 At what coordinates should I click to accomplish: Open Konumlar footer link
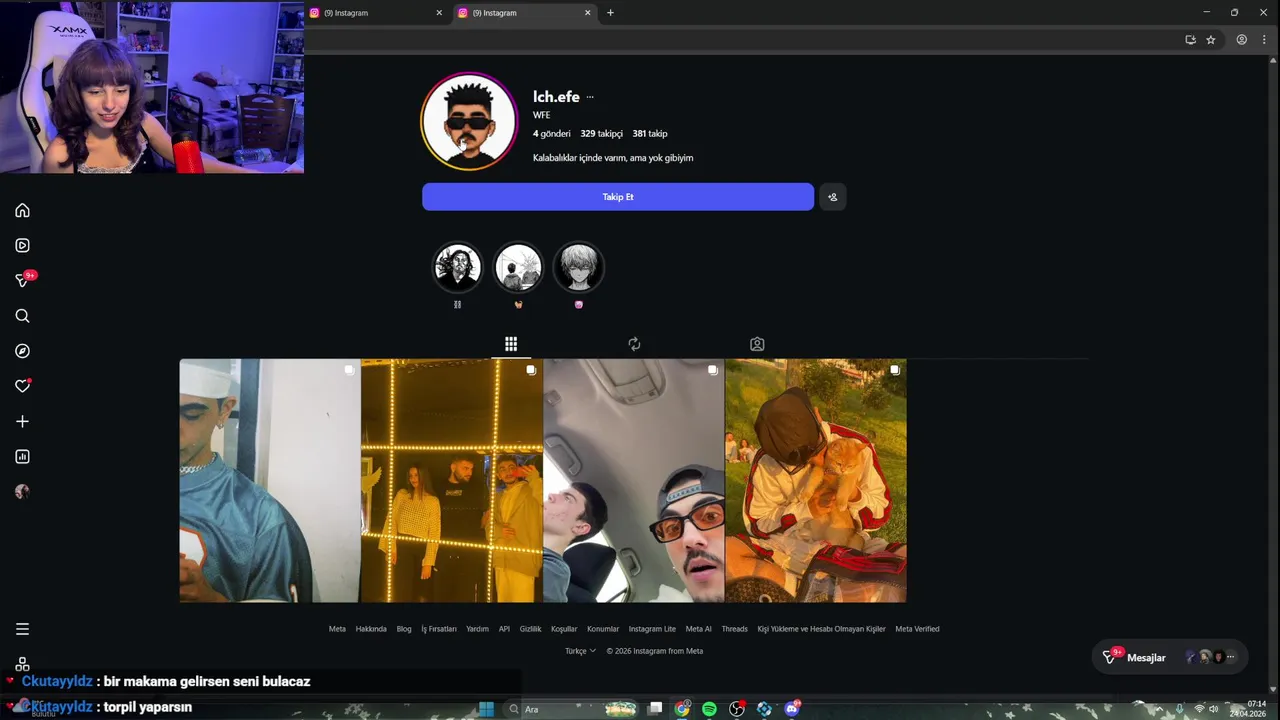pos(603,629)
